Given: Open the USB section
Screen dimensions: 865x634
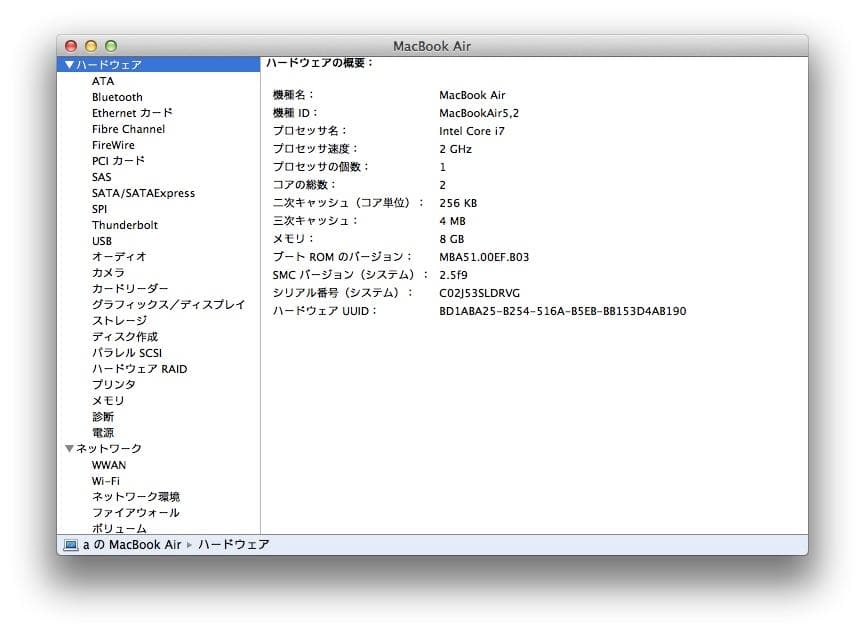Looking at the screenshot, I should coord(101,240).
